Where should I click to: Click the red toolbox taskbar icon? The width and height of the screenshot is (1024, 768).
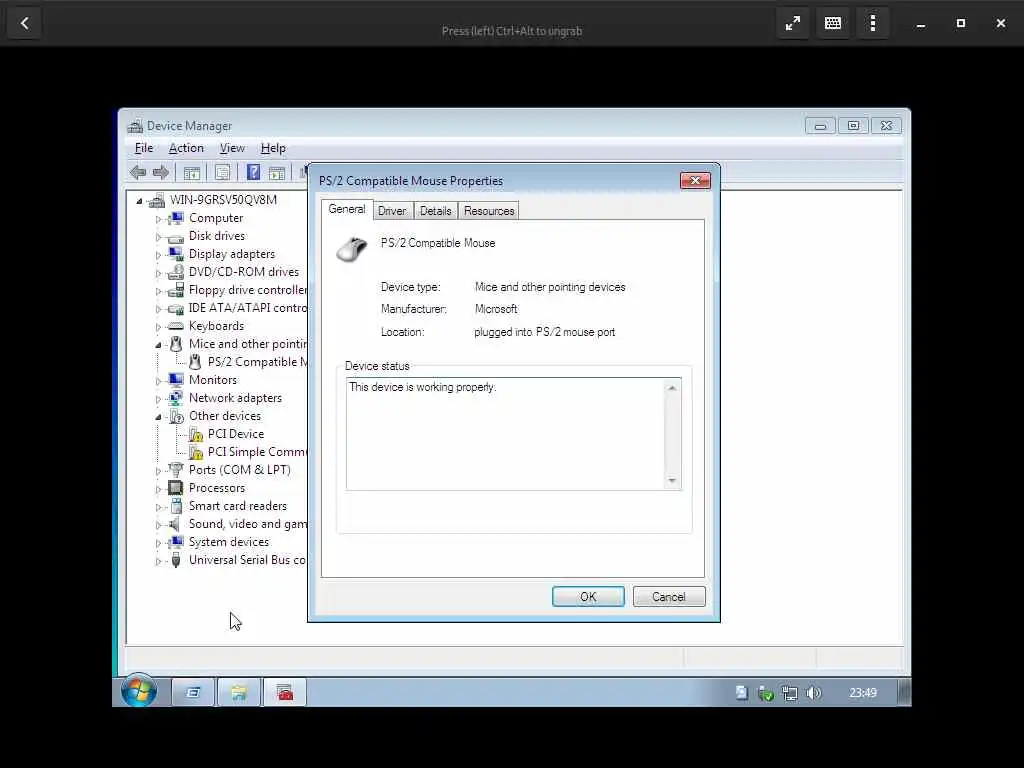[285, 692]
